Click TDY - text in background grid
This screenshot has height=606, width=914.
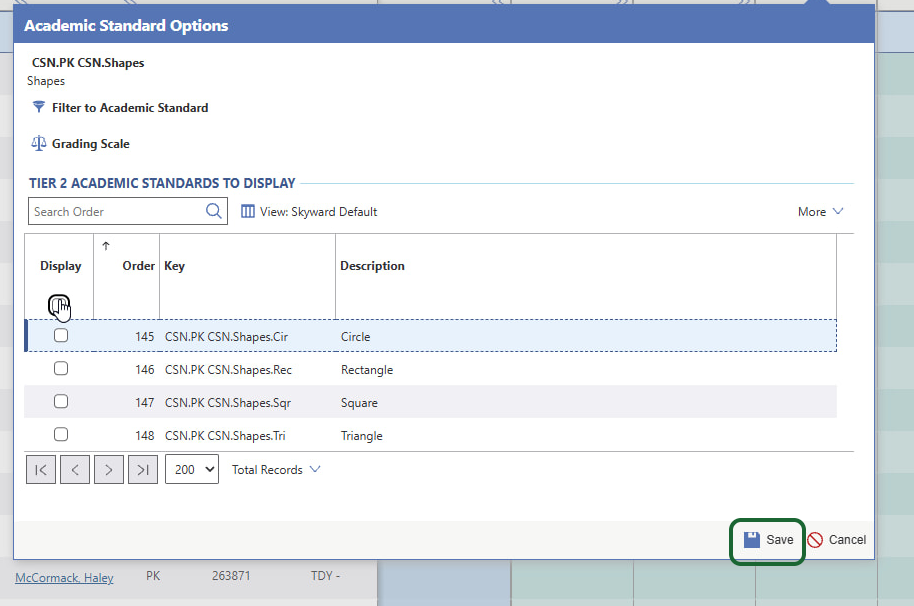(x=325, y=576)
